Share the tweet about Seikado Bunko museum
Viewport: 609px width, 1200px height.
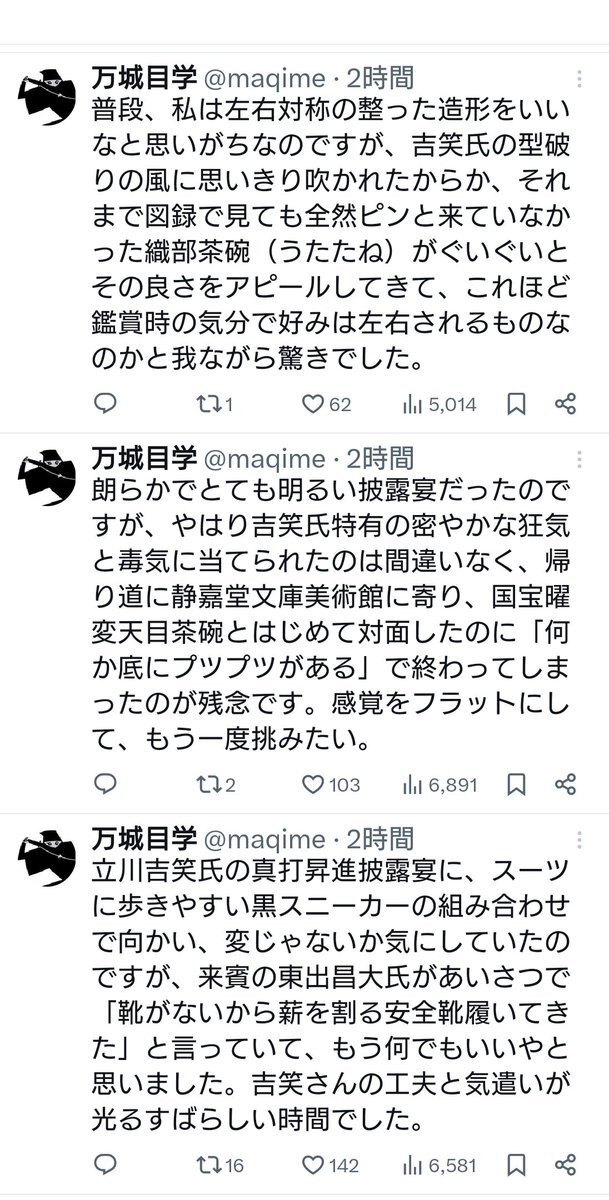coord(565,784)
